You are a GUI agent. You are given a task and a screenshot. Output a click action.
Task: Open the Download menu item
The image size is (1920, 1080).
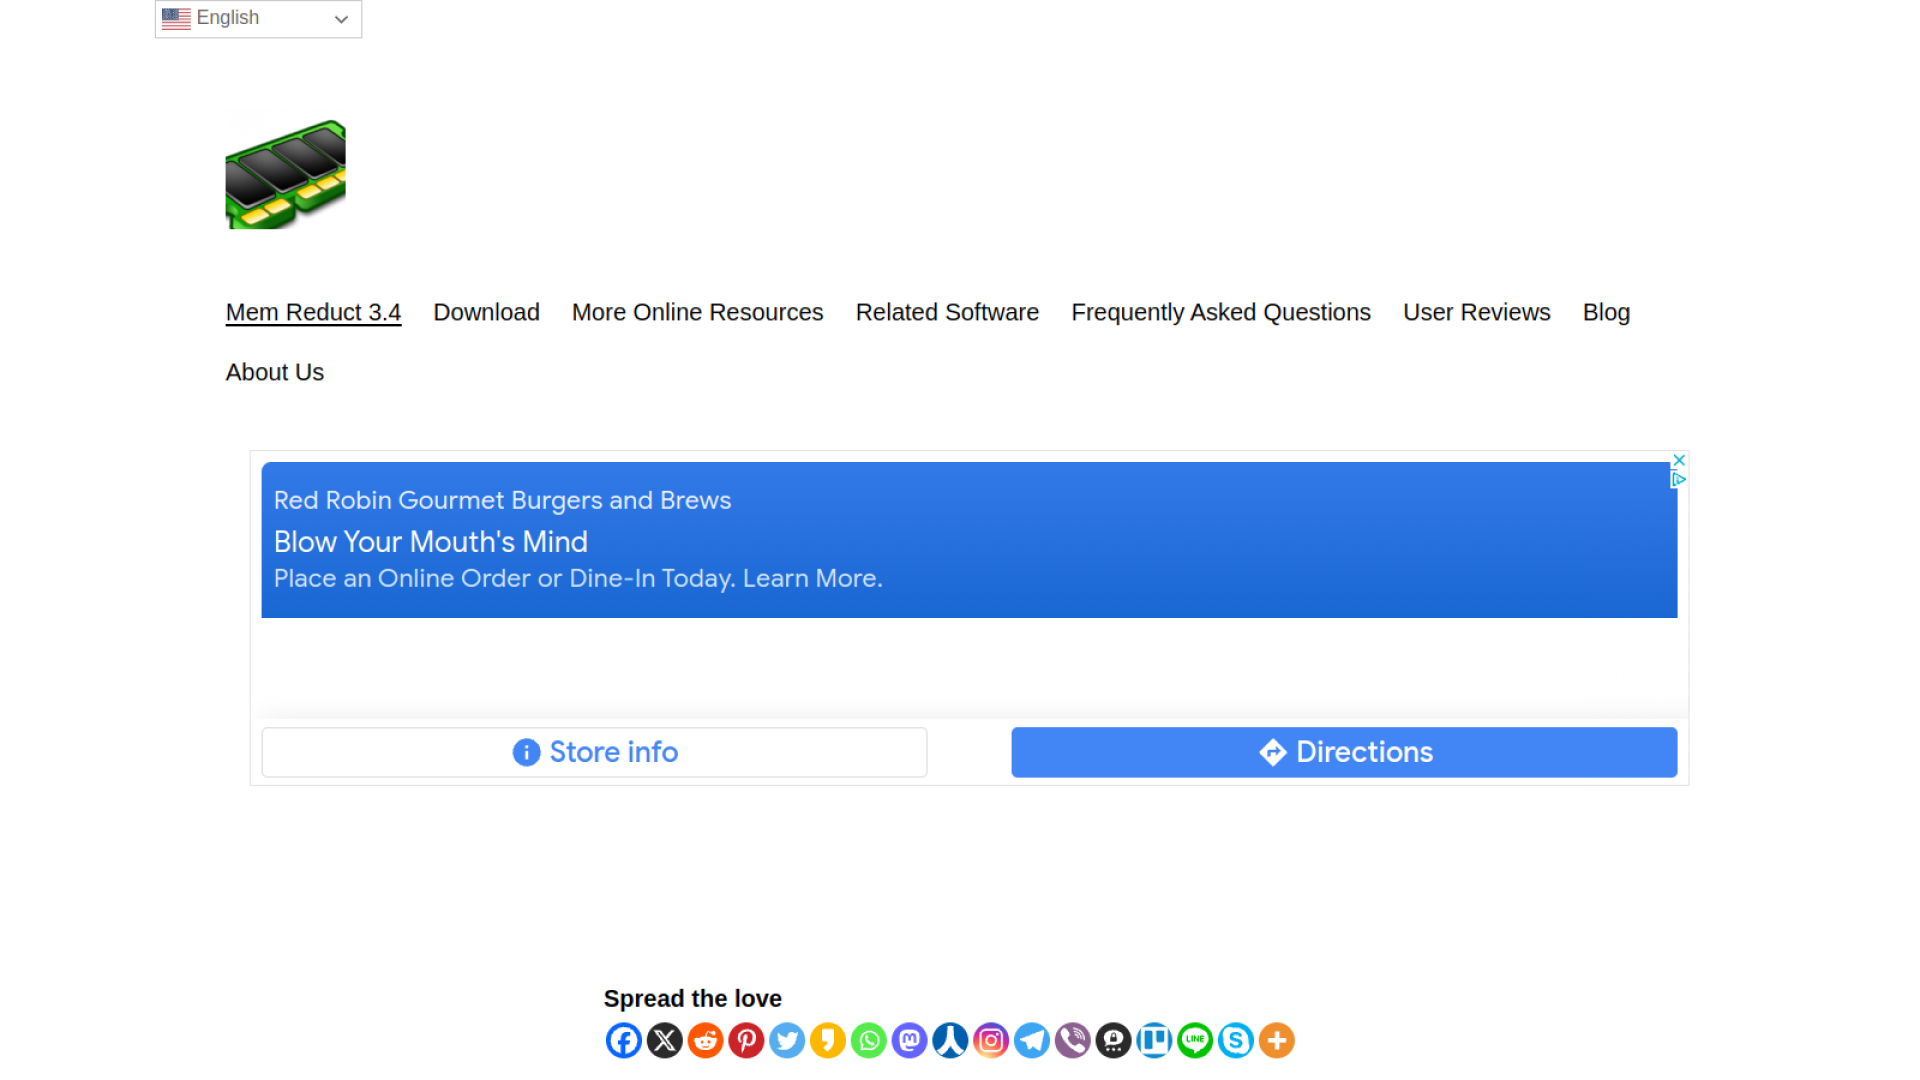(486, 312)
